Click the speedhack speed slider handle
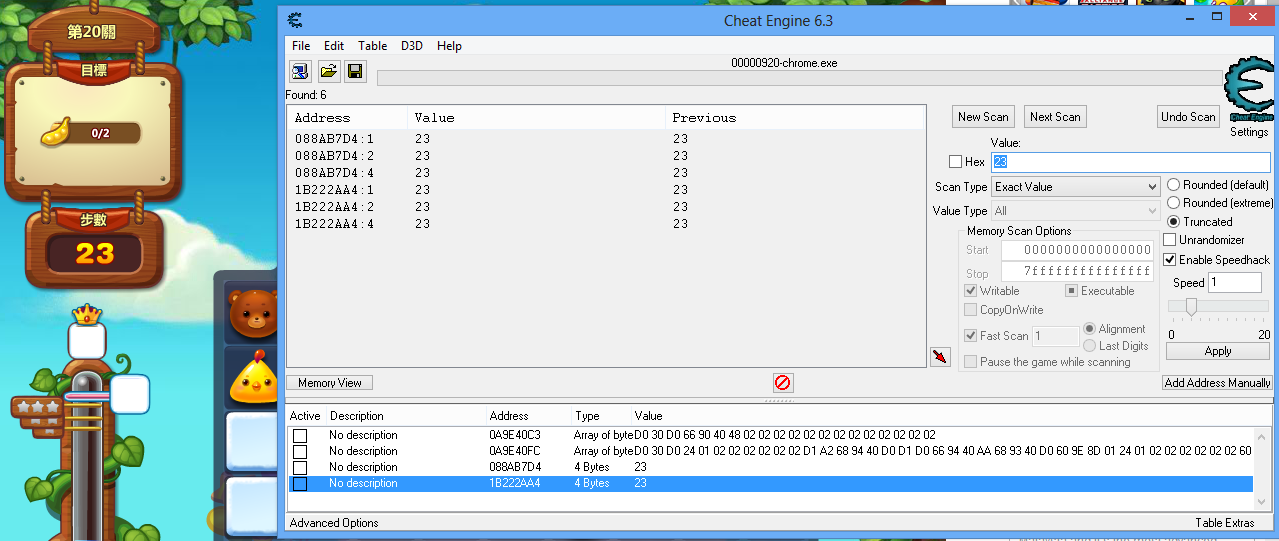The image size is (1279, 541). pos(1192,306)
